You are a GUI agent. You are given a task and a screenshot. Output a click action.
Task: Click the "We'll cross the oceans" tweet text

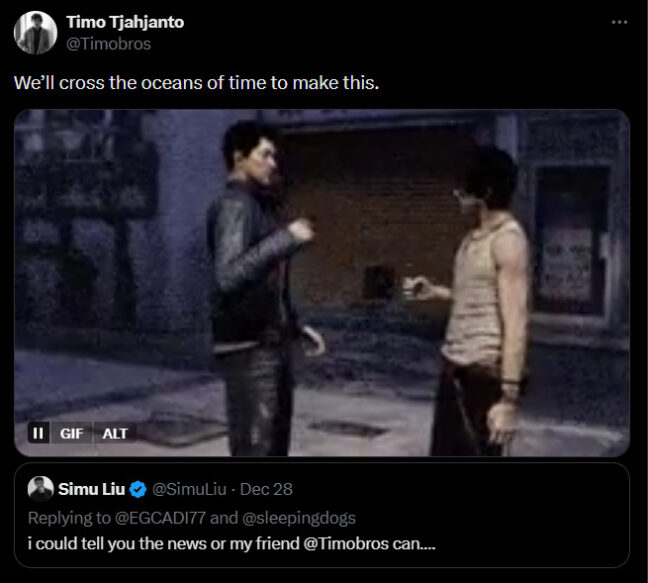(196, 83)
